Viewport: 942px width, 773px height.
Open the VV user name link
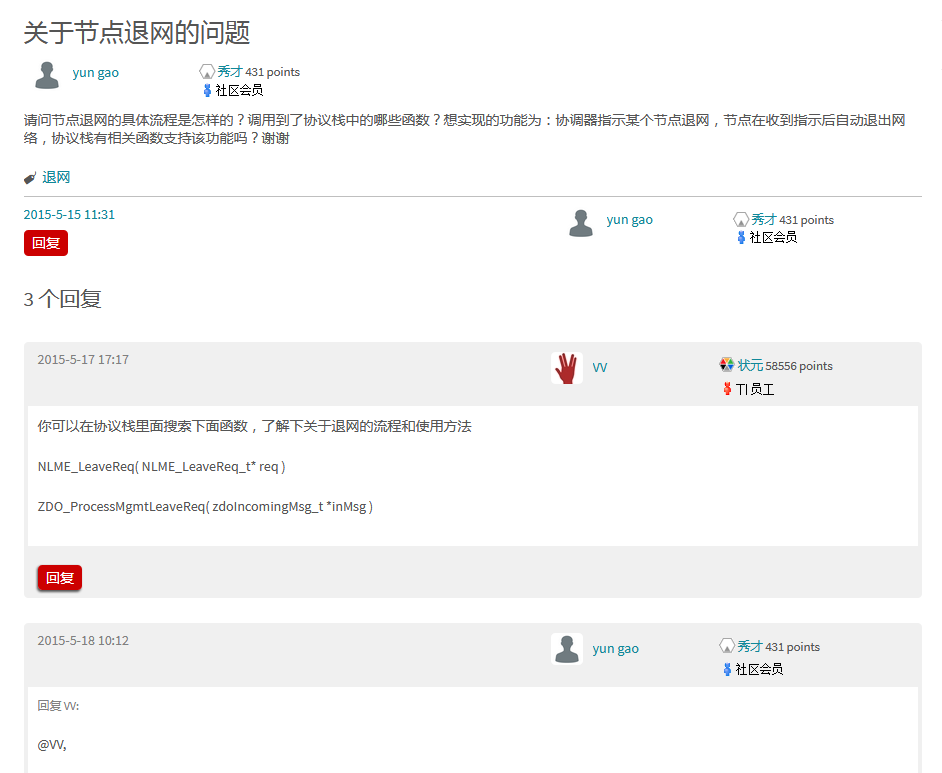click(600, 368)
